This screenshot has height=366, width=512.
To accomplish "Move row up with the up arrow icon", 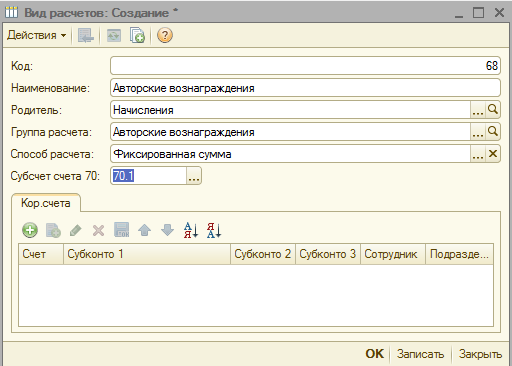I will [144, 230].
